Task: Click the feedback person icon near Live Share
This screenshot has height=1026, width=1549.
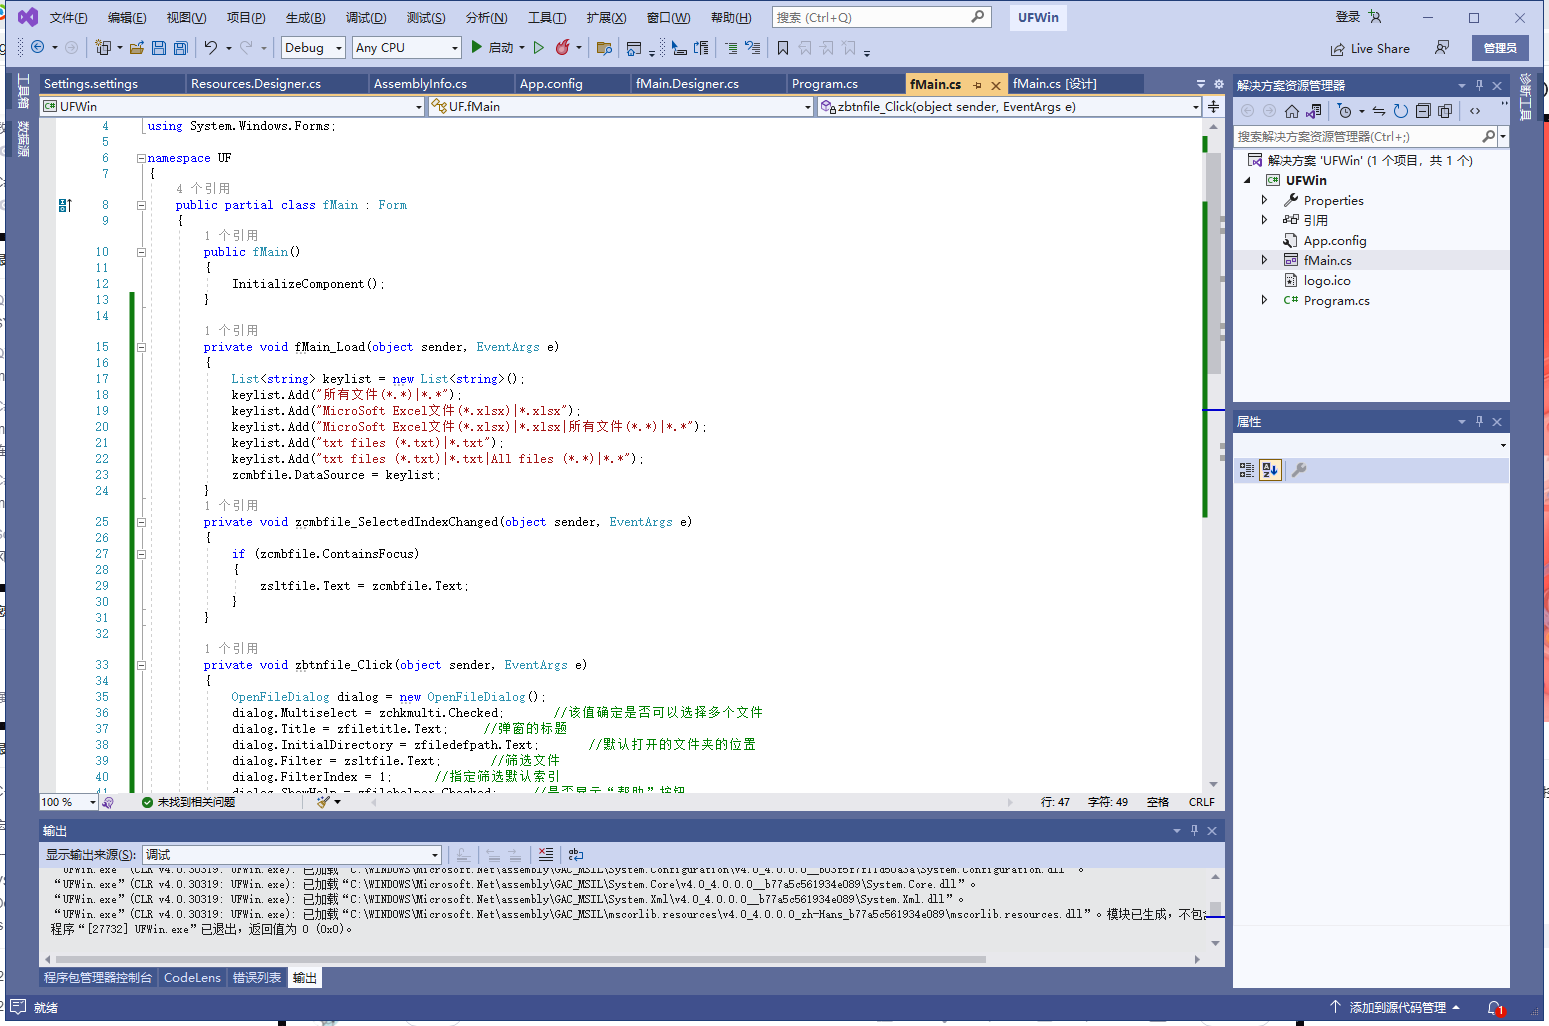Action: tap(1442, 47)
